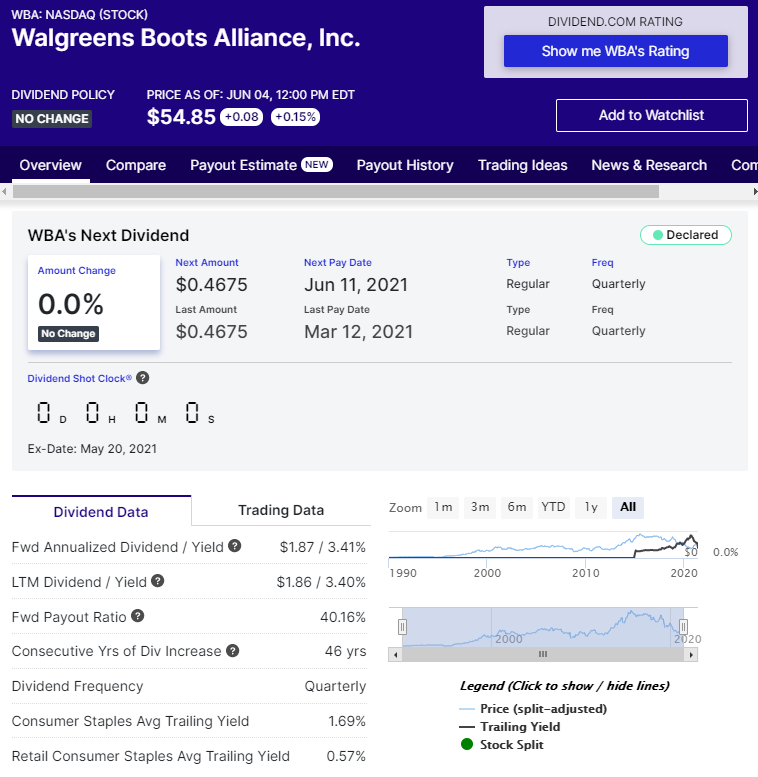
Task: Click the Amount Change label link
Action: 77,271
